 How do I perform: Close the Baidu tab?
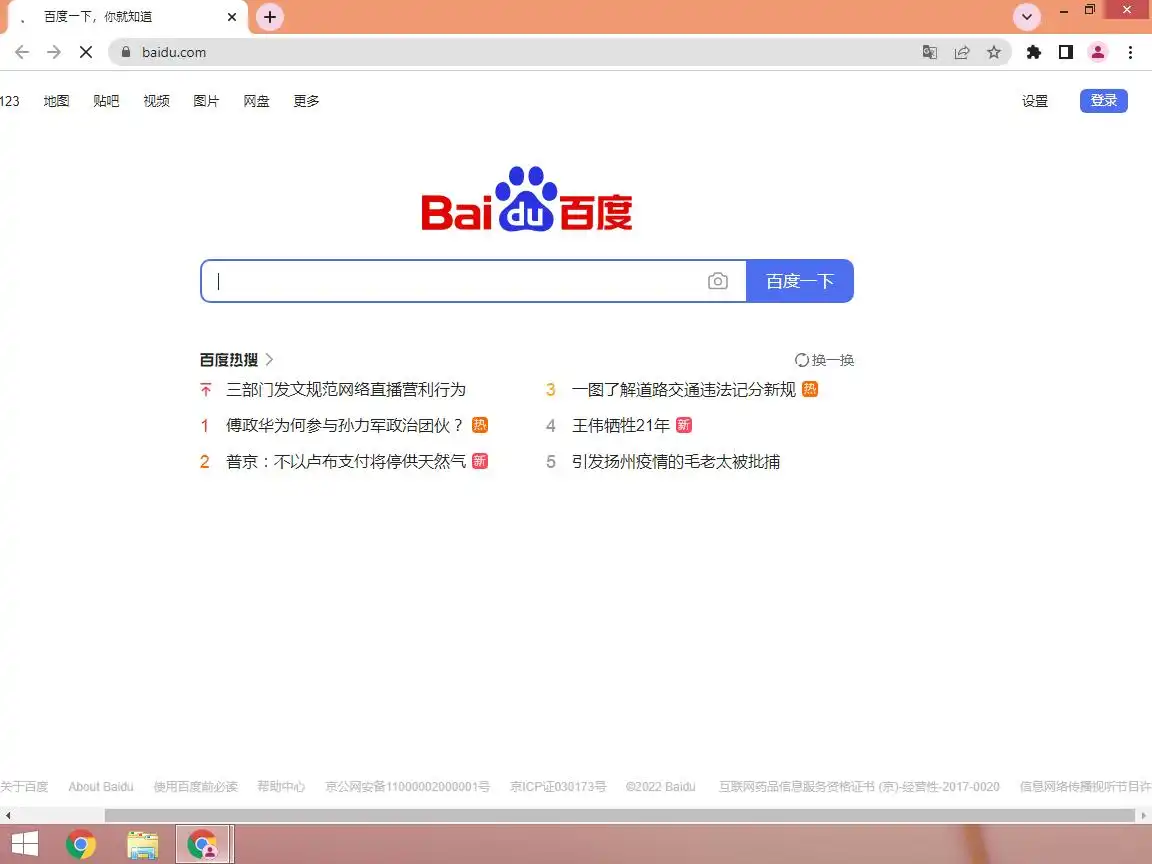tap(231, 17)
